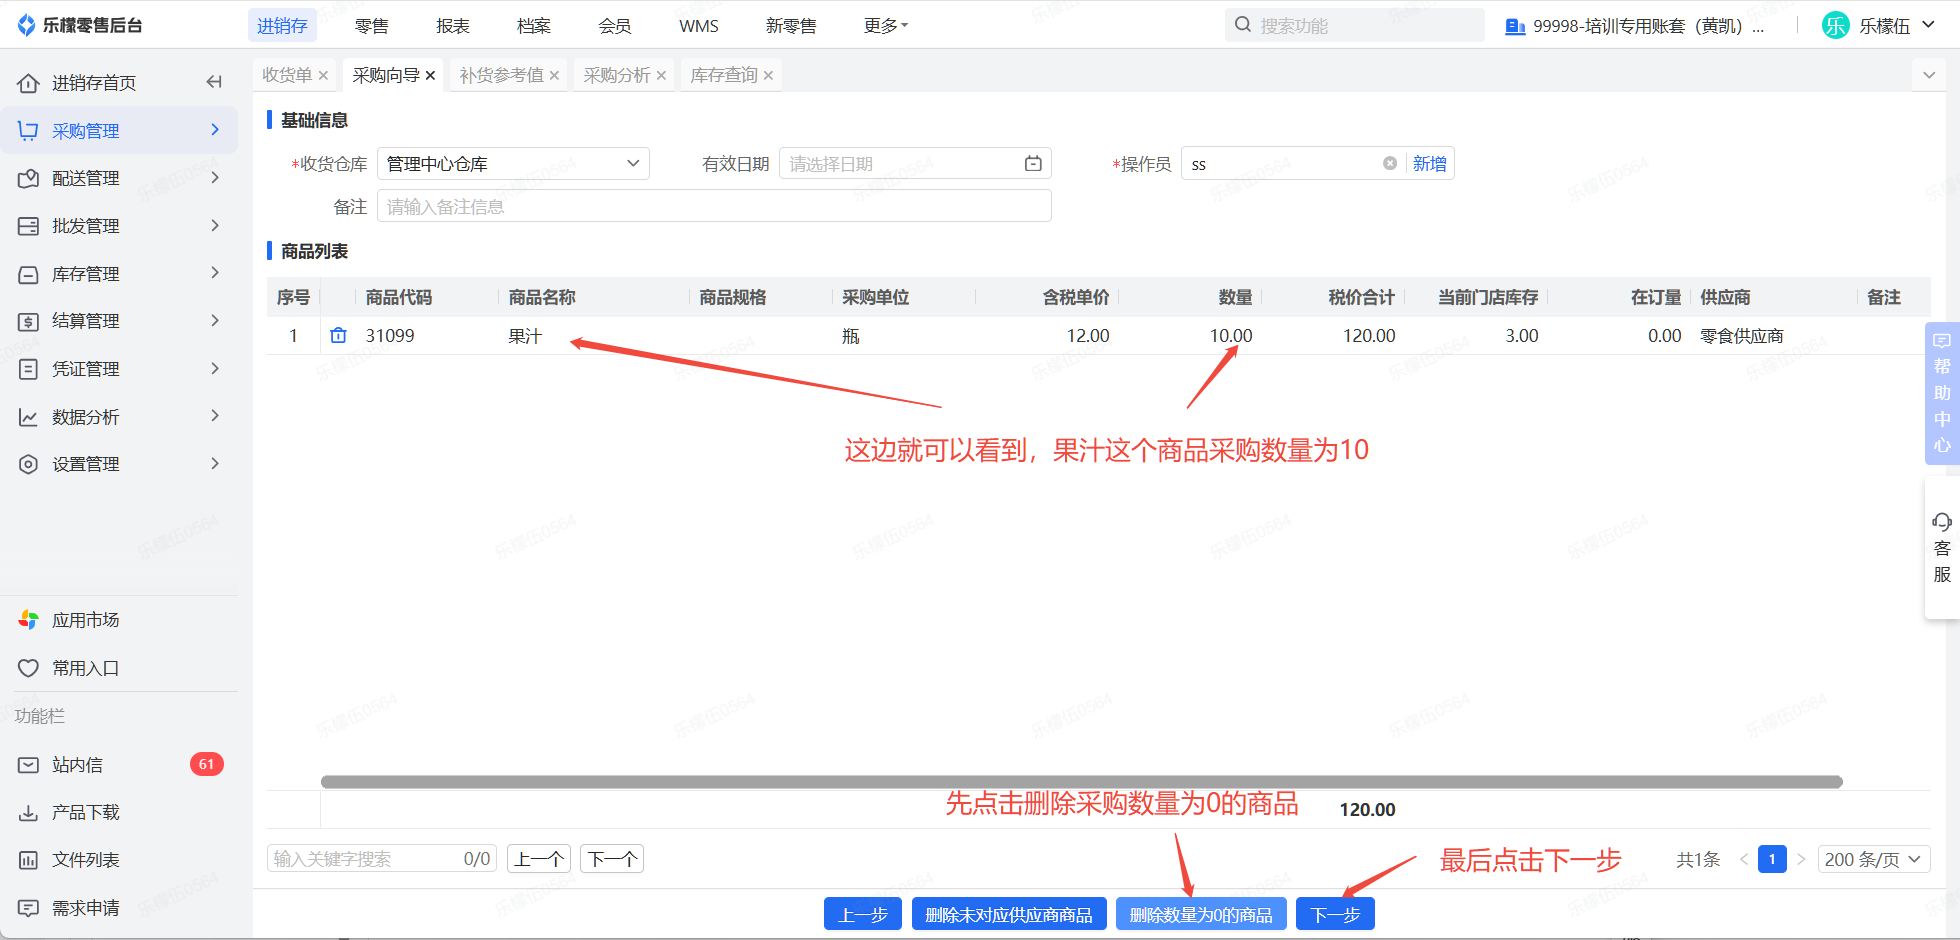
Task: Click the 凭证管理 icon
Action: click(29, 369)
